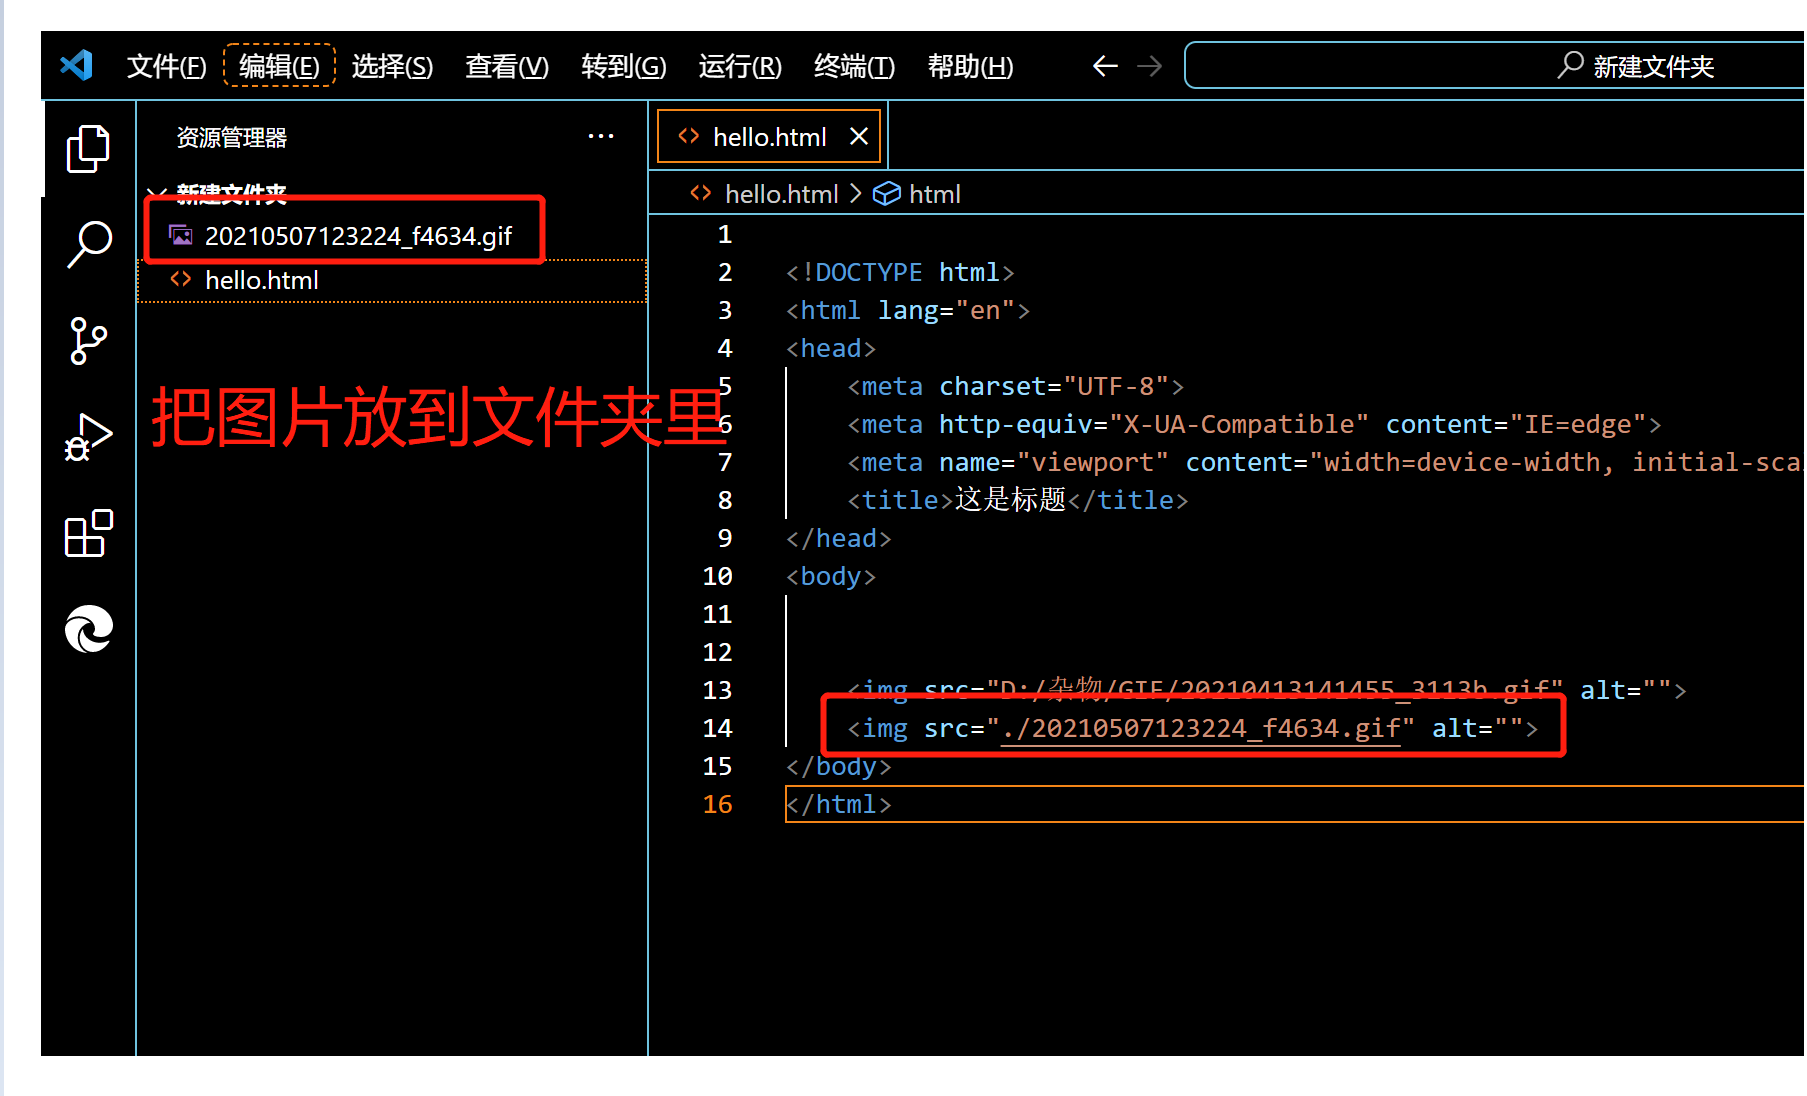
Task: Select 20210507123224_f4634.gif in explorer
Action: tap(358, 236)
